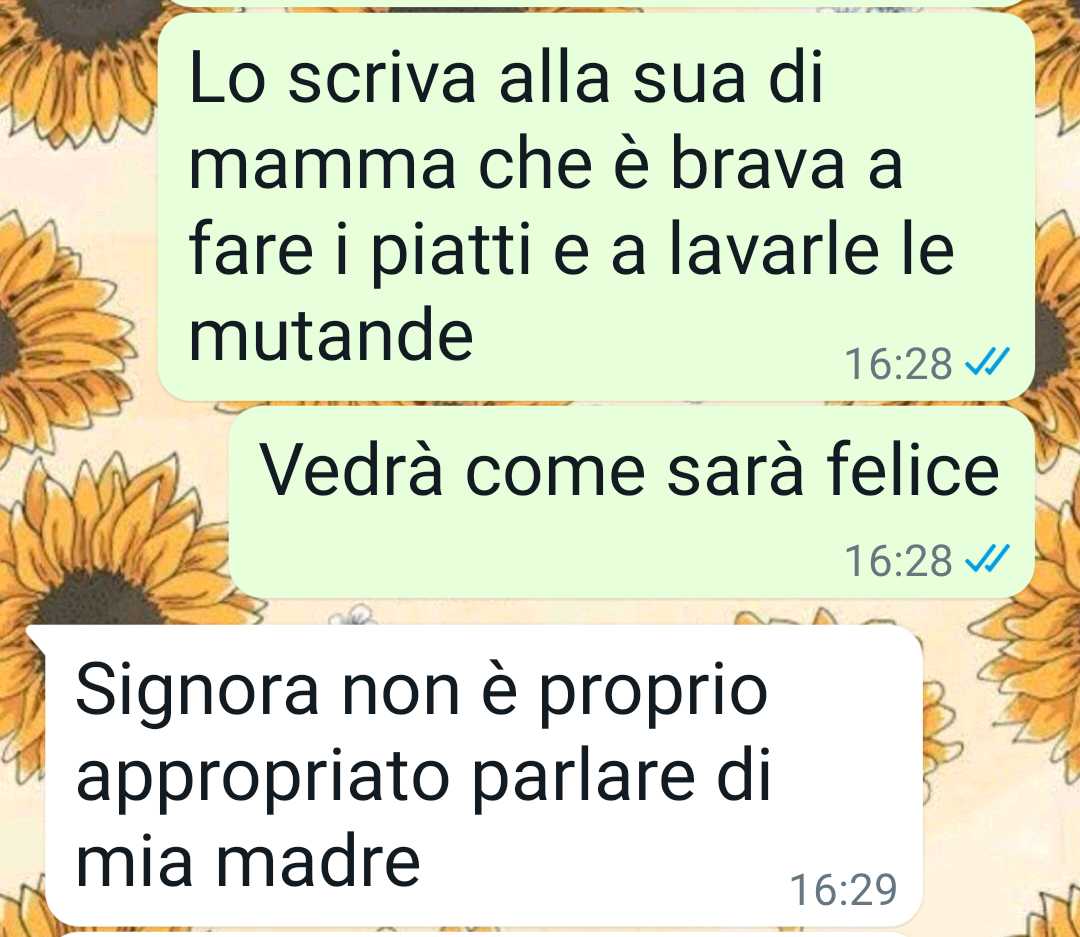Tap blue read receipt under Vedrà come sarà felice
Image resolution: width=1080 pixels, height=937 pixels.
(x=988, y=558)
